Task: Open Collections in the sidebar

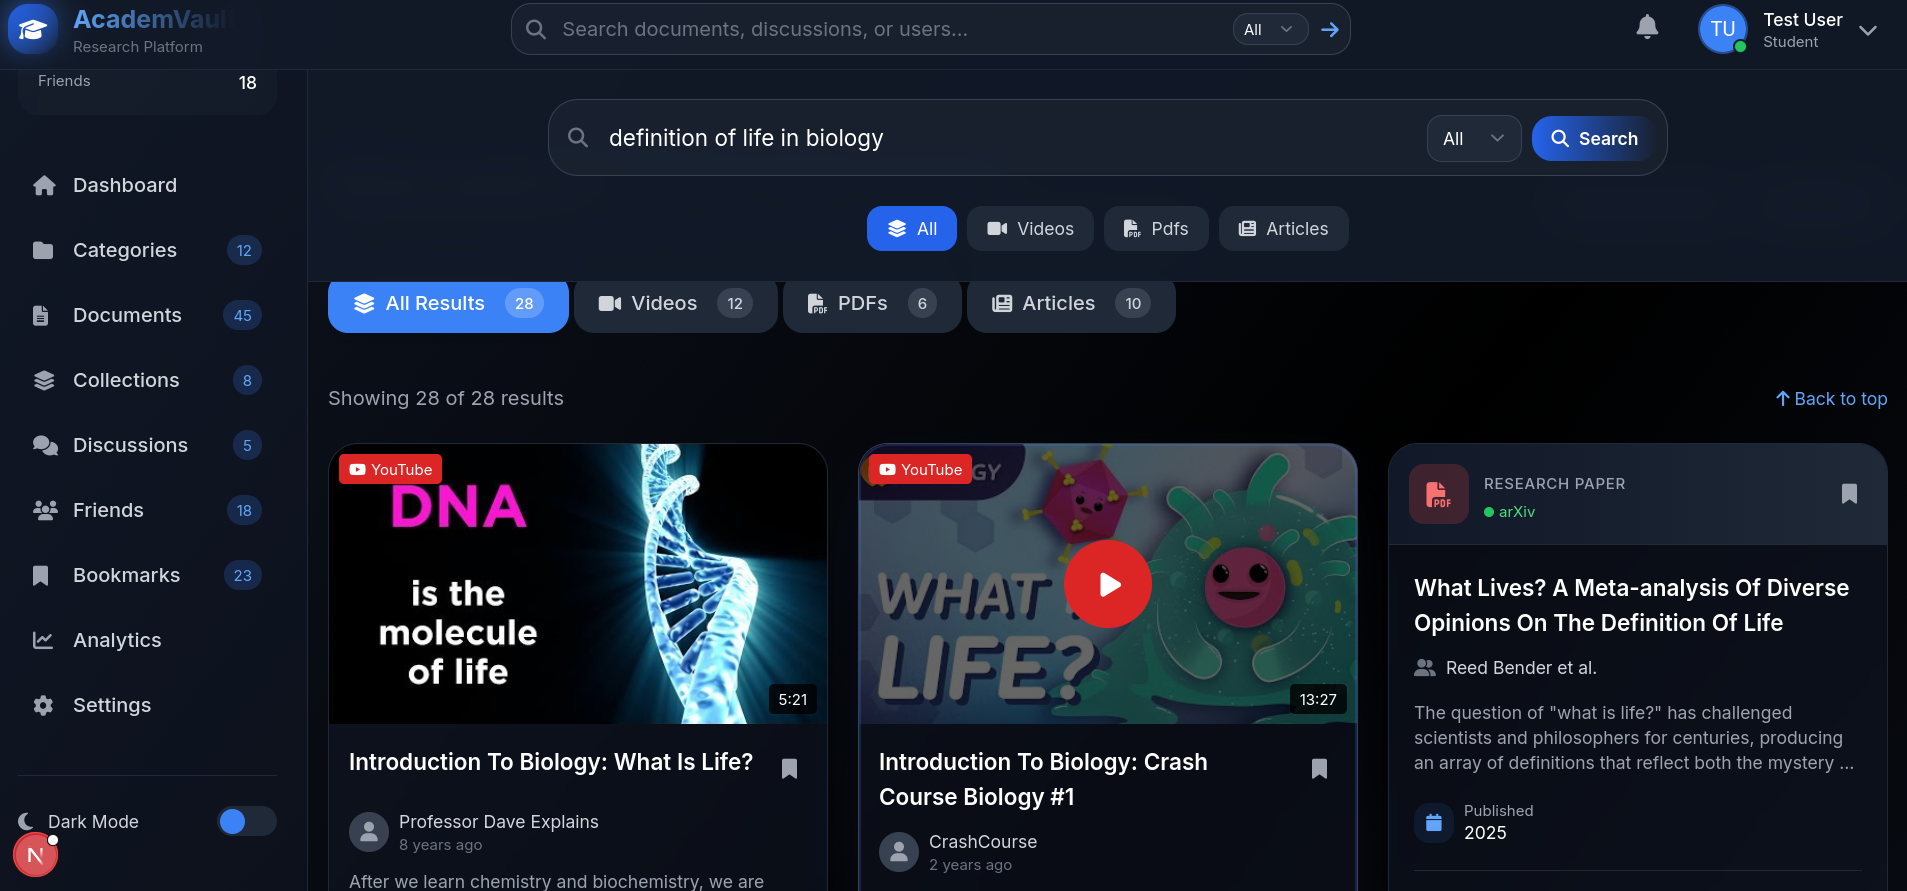Action: pos(147,380)
